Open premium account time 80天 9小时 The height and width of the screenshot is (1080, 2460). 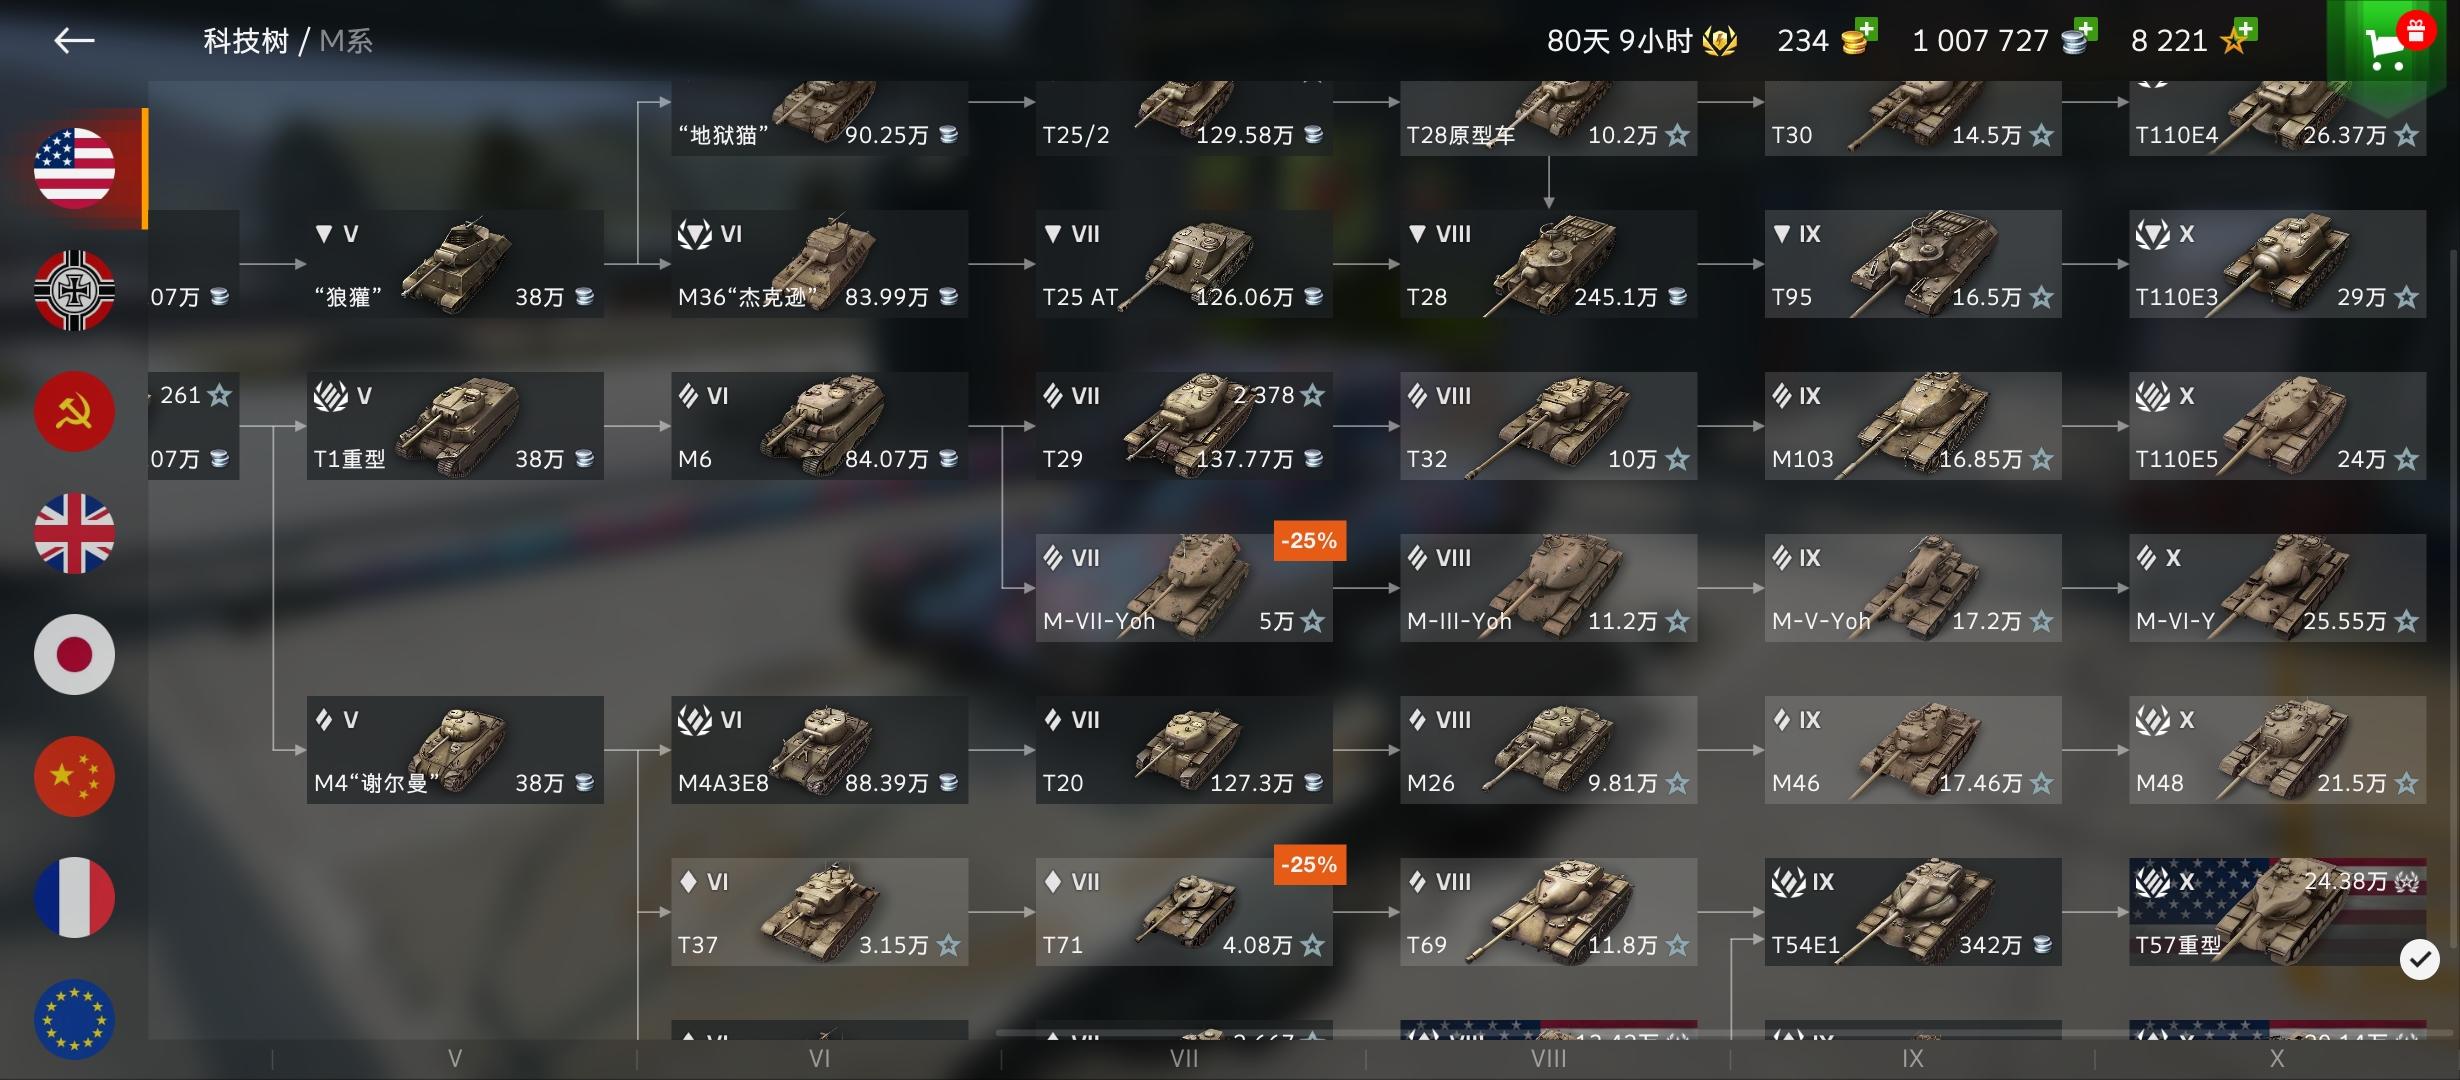[x=1641, y=41]
